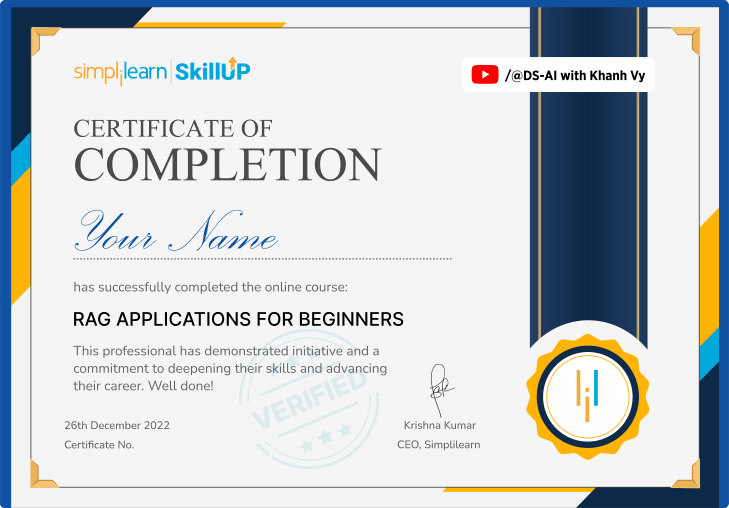Click the bottom-left gold corner ornament
This screenshot has height=508, width=729.
45,473
